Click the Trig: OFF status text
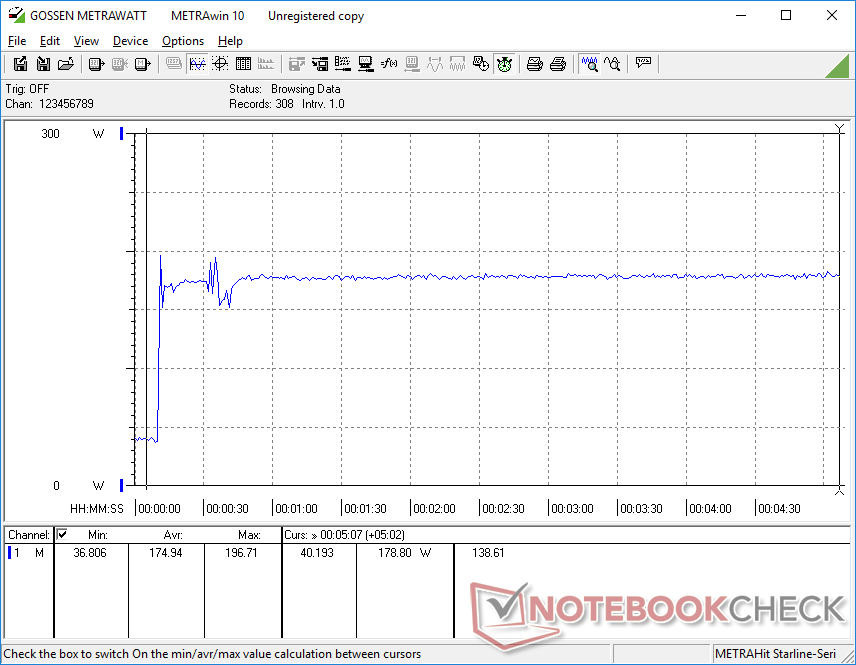Image resolution: width=856 pixels, height=665 pixels. [27, 89]
